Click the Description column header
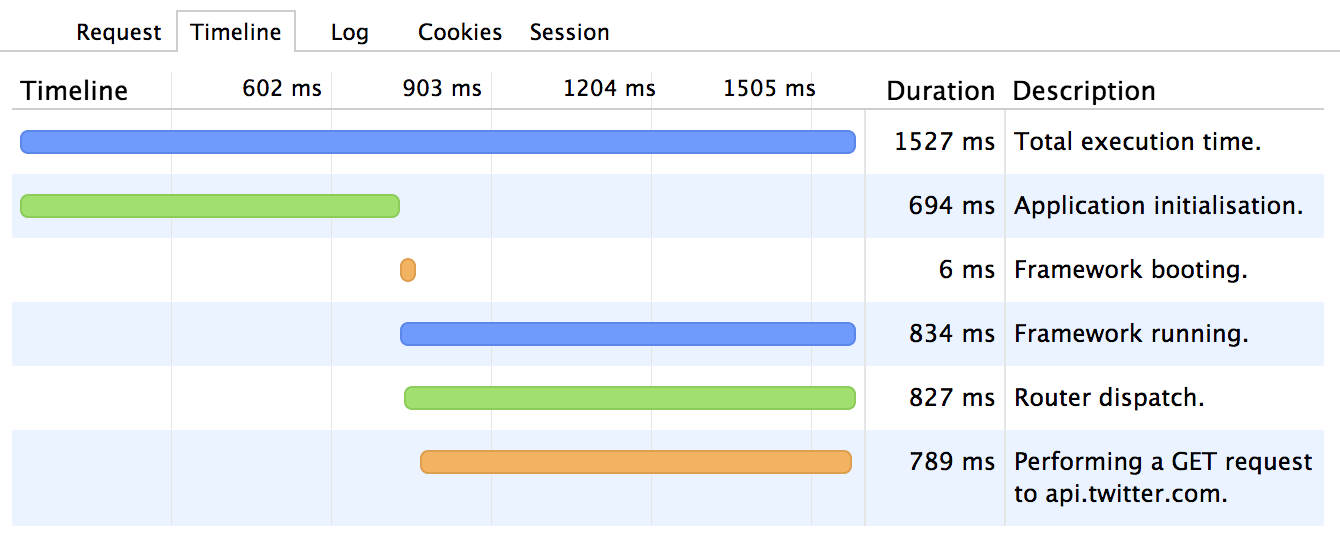 [x=1084, y=91]
